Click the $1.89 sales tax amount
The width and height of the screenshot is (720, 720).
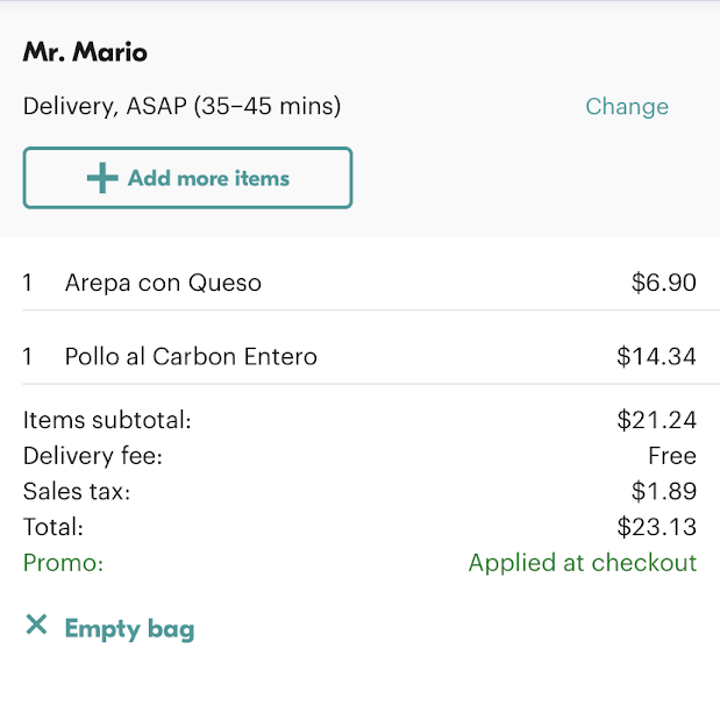(663, 491)
